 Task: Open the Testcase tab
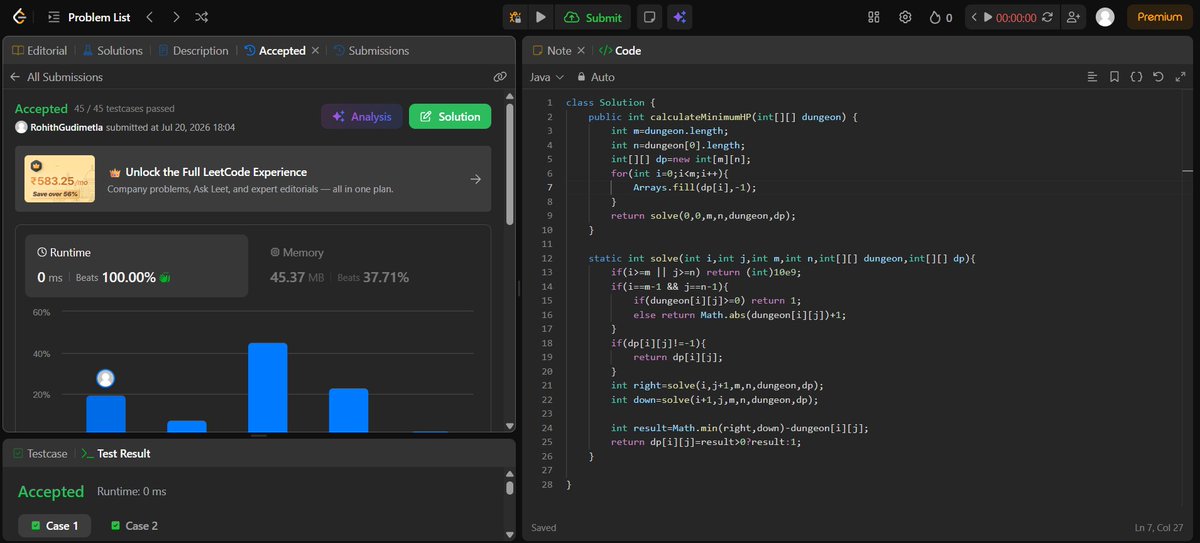tap(40, 453)
